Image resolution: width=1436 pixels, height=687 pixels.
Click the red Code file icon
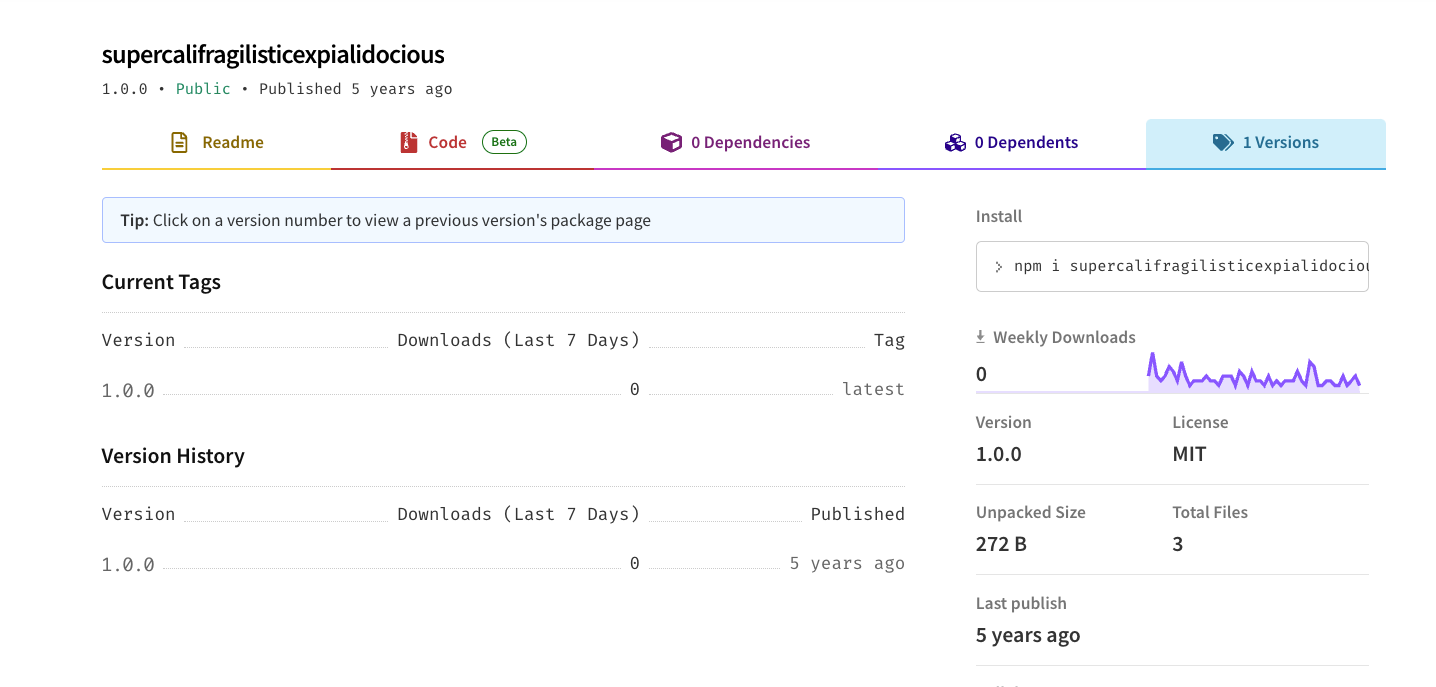407,143
